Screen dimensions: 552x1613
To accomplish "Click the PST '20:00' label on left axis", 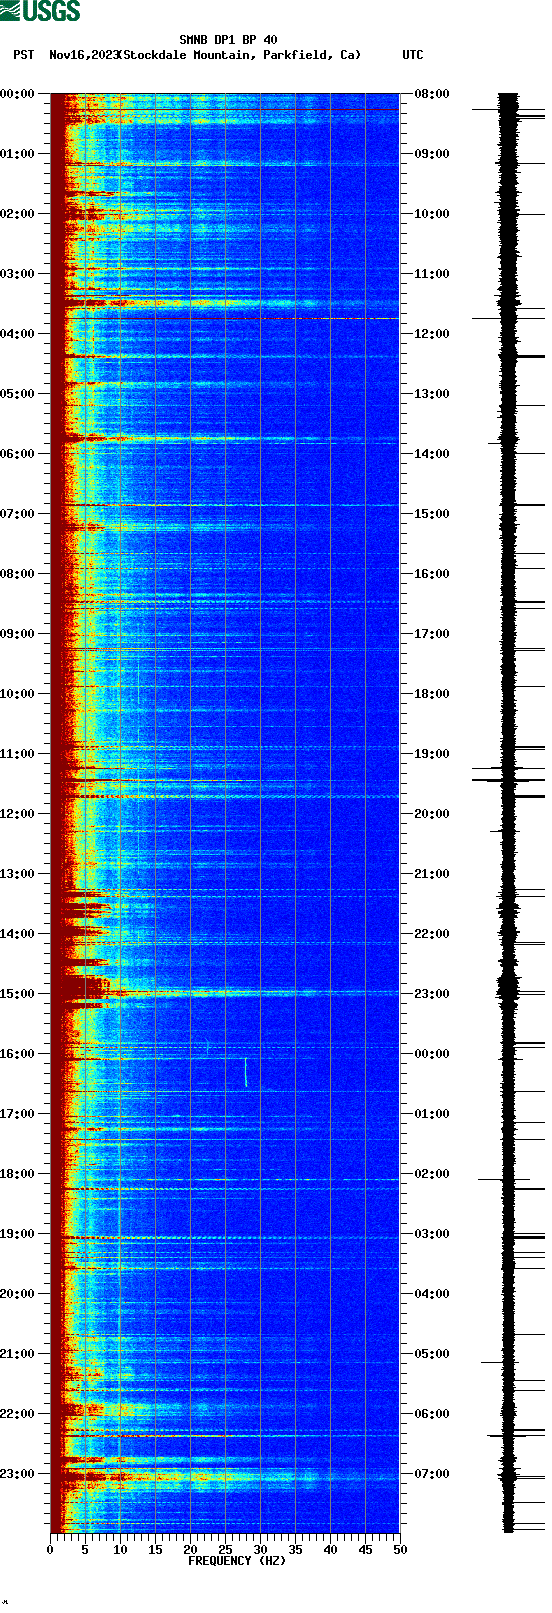I will coord(18,1294).
